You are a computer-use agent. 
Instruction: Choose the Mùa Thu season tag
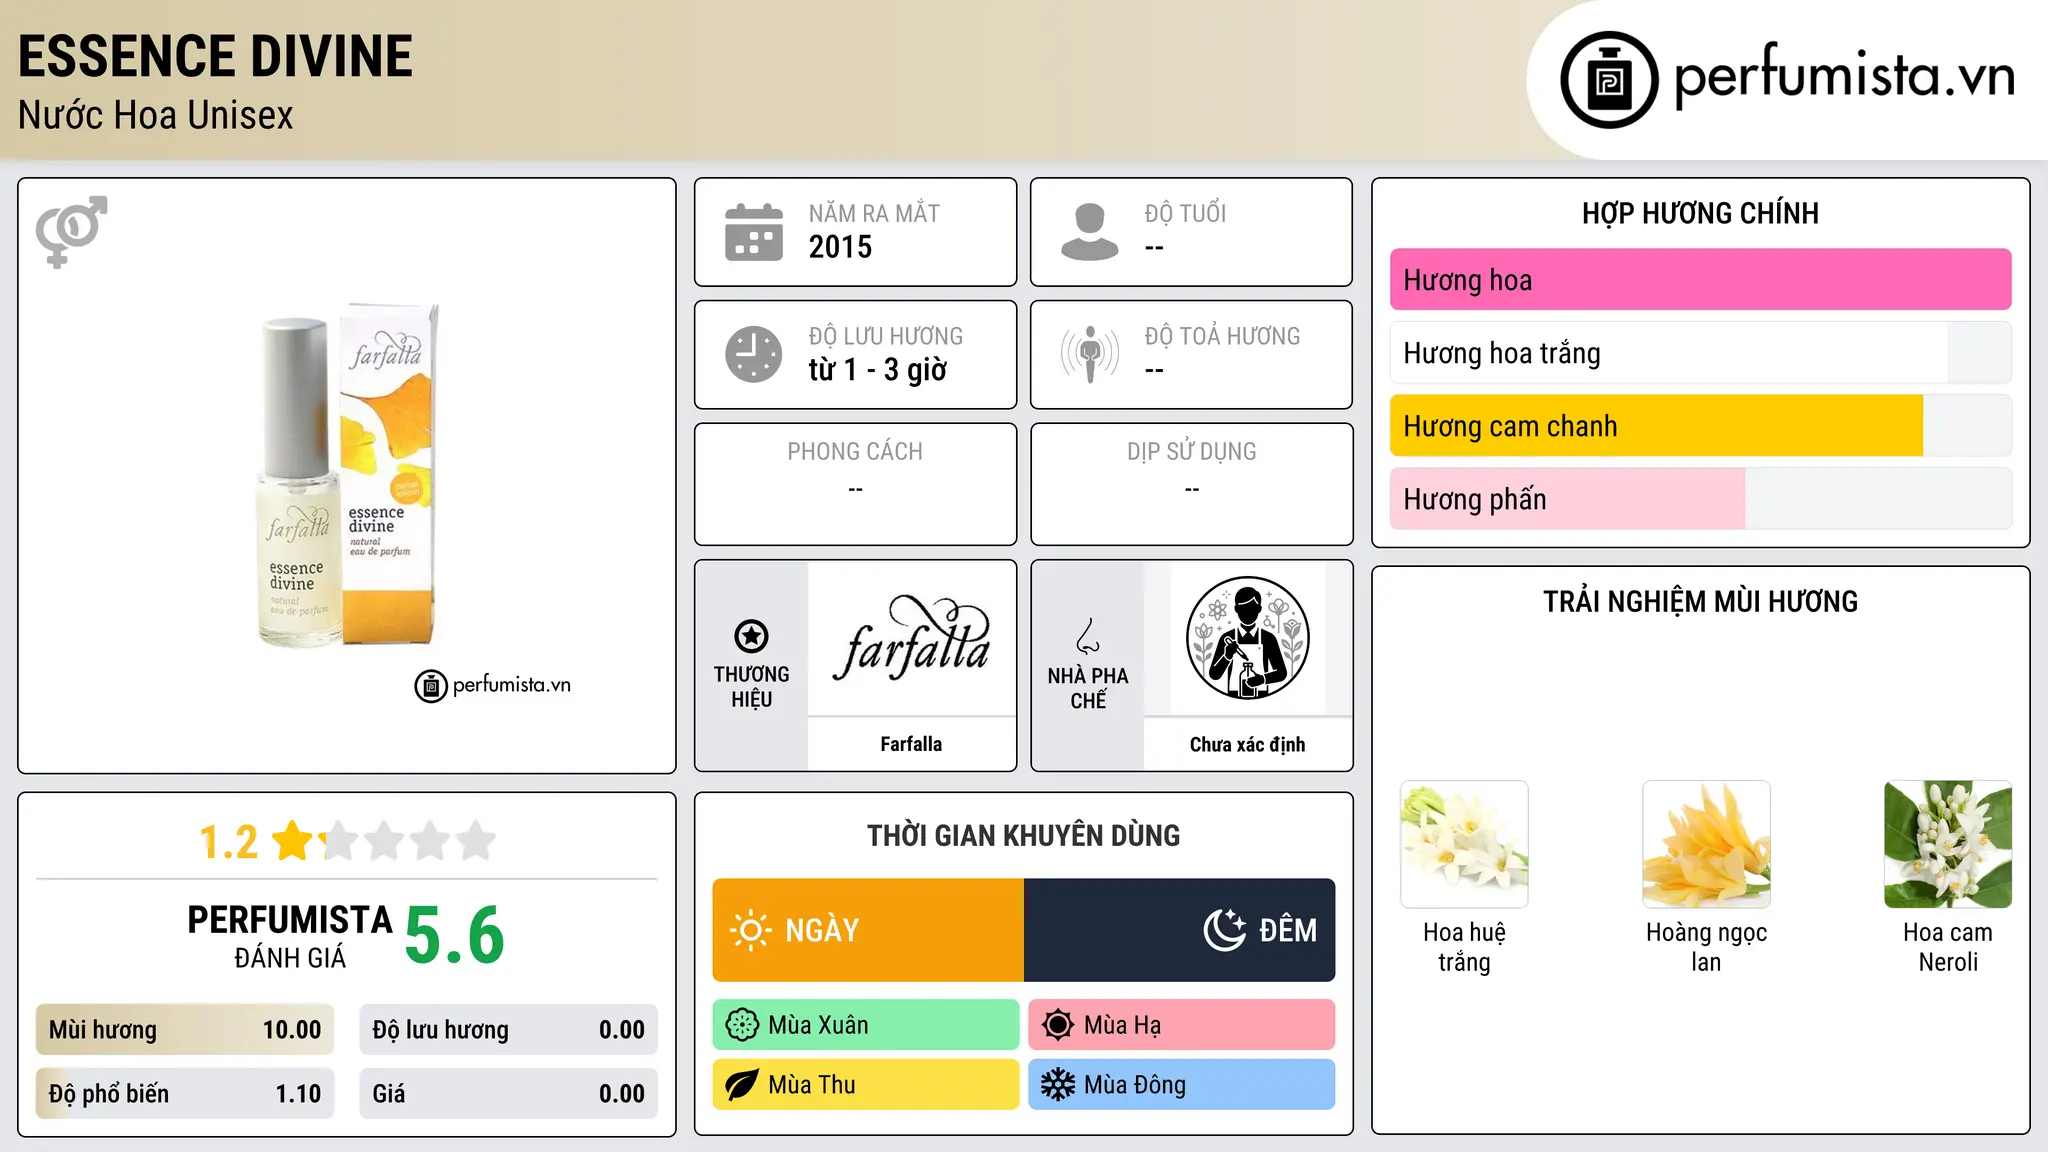(866, 1085)
